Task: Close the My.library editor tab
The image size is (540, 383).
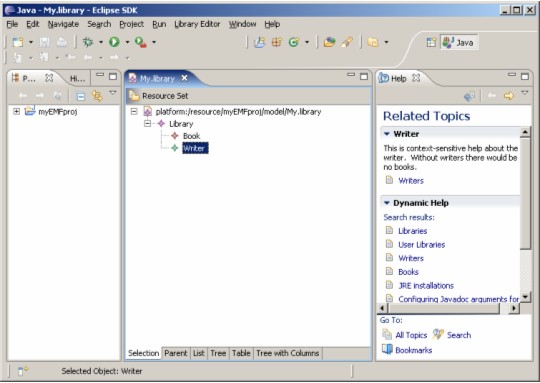Action: [x=185, y=78]
